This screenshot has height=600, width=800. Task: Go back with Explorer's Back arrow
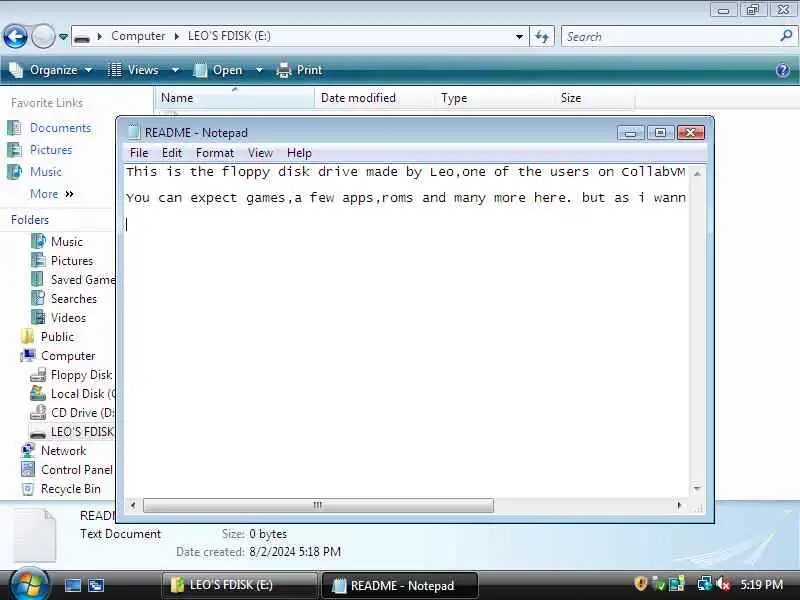[x=15, y=37]
